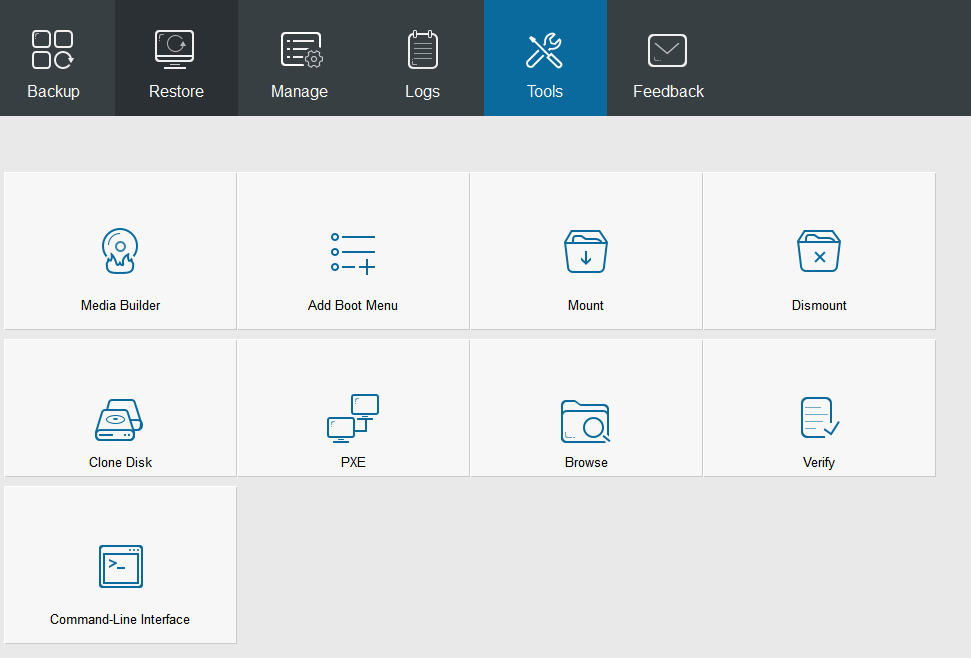Select the Mount label text
The height and width of the screenshot is (658, 971).
[x=586, y=305]
